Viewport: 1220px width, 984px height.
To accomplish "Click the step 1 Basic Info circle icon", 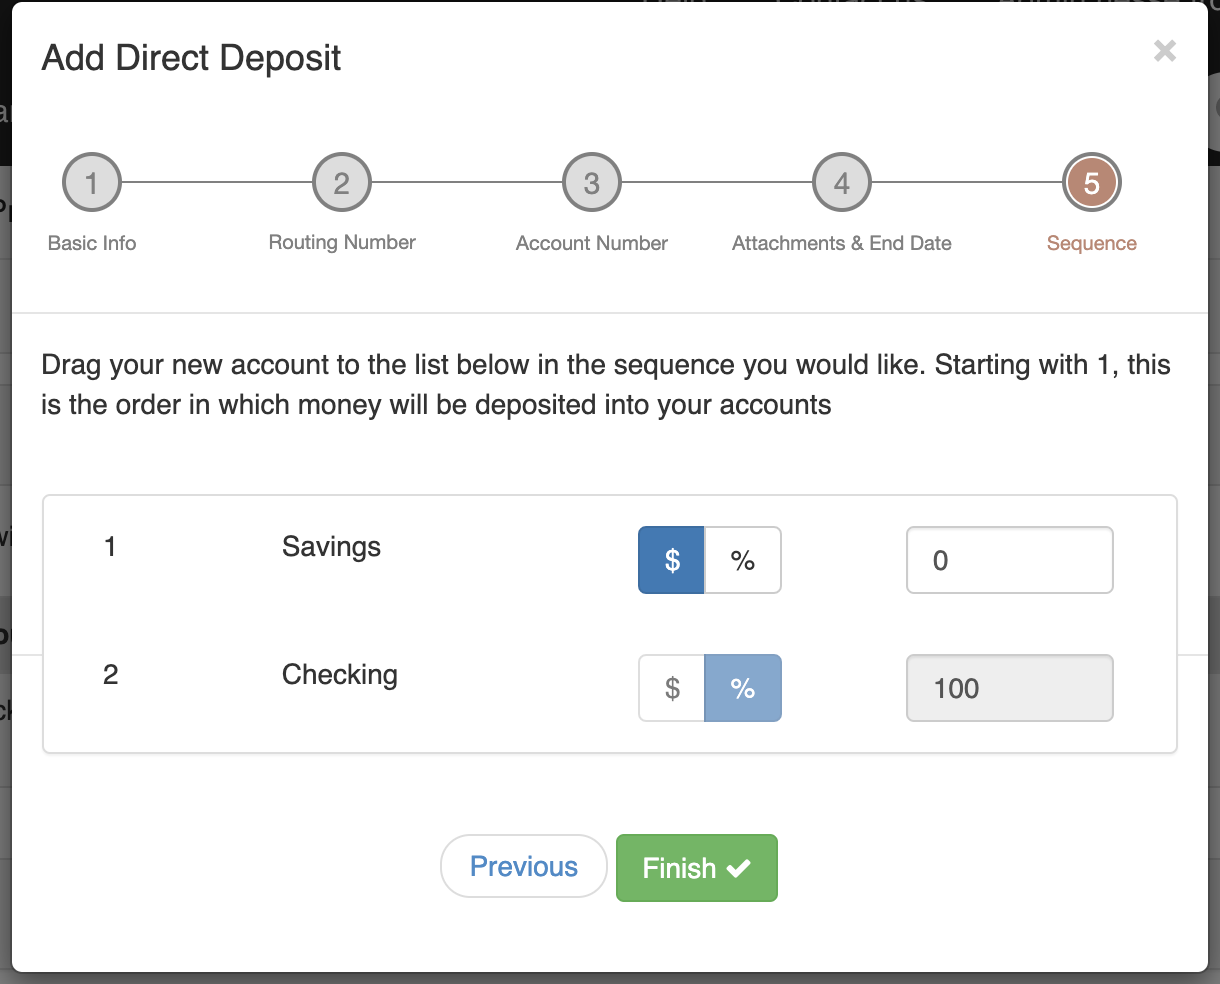I will coord(91,182).
